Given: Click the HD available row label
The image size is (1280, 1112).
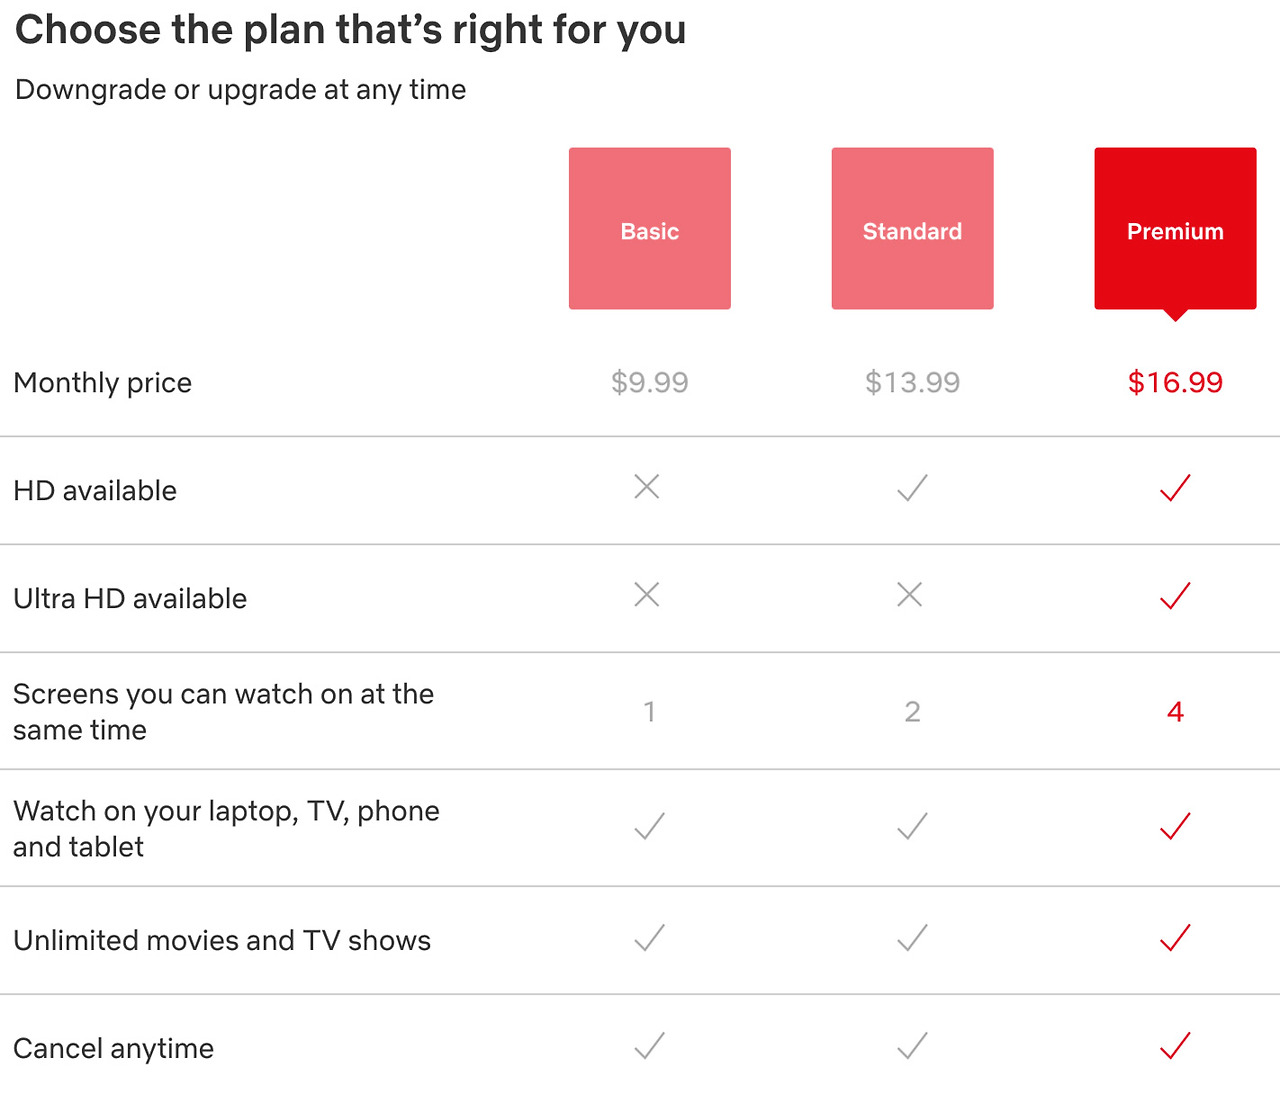Looking at the screenshot, I should (95, 490).
